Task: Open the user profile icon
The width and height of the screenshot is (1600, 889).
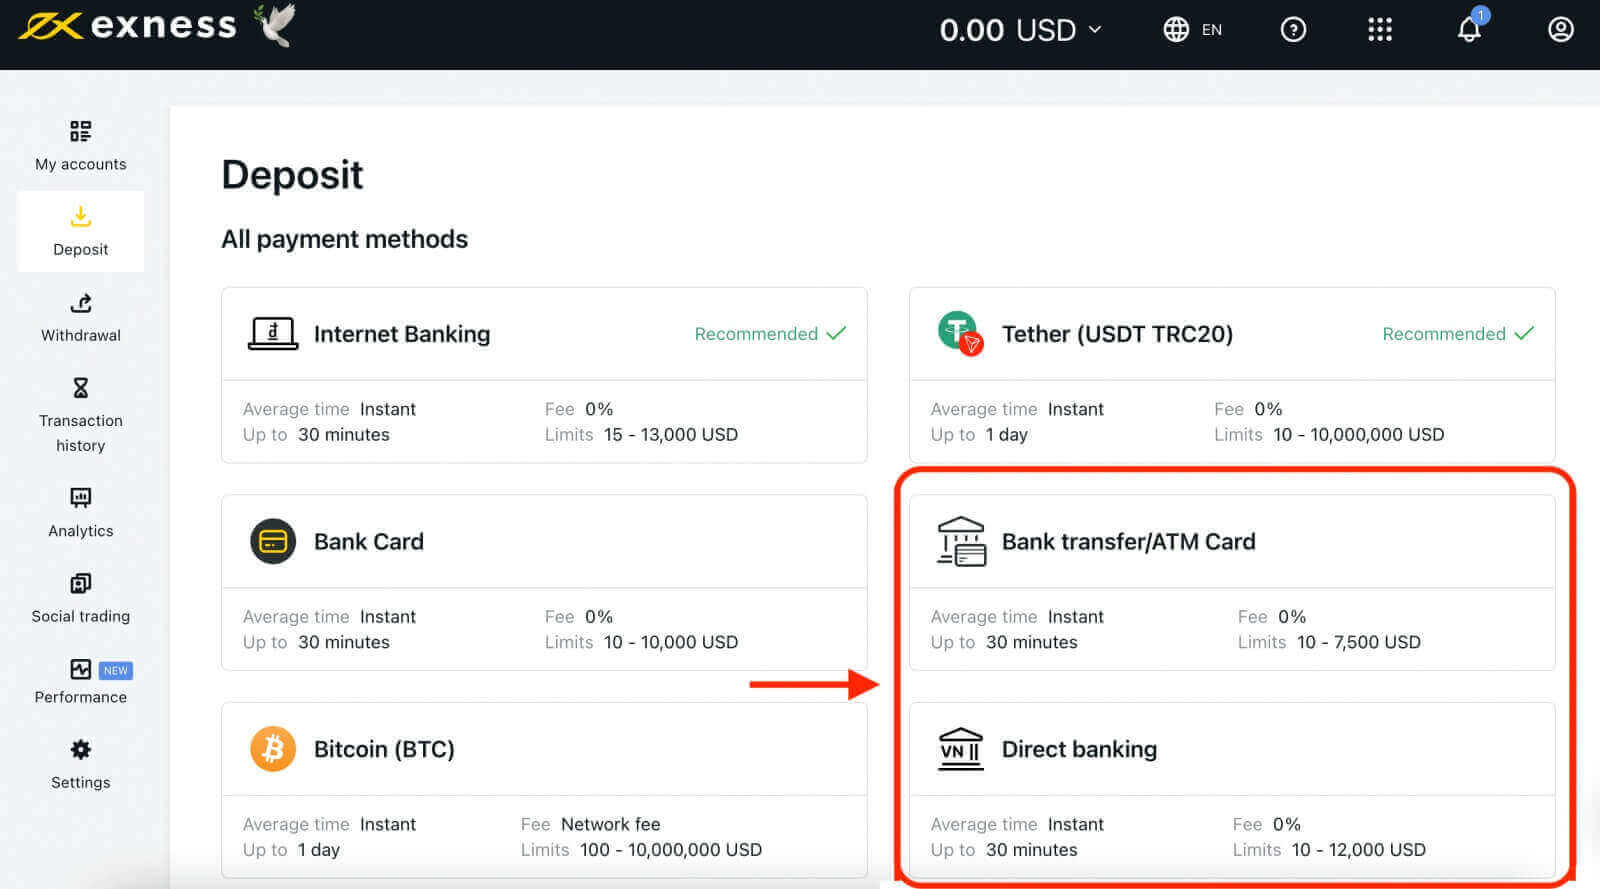Action: [x=1560, y=30]
